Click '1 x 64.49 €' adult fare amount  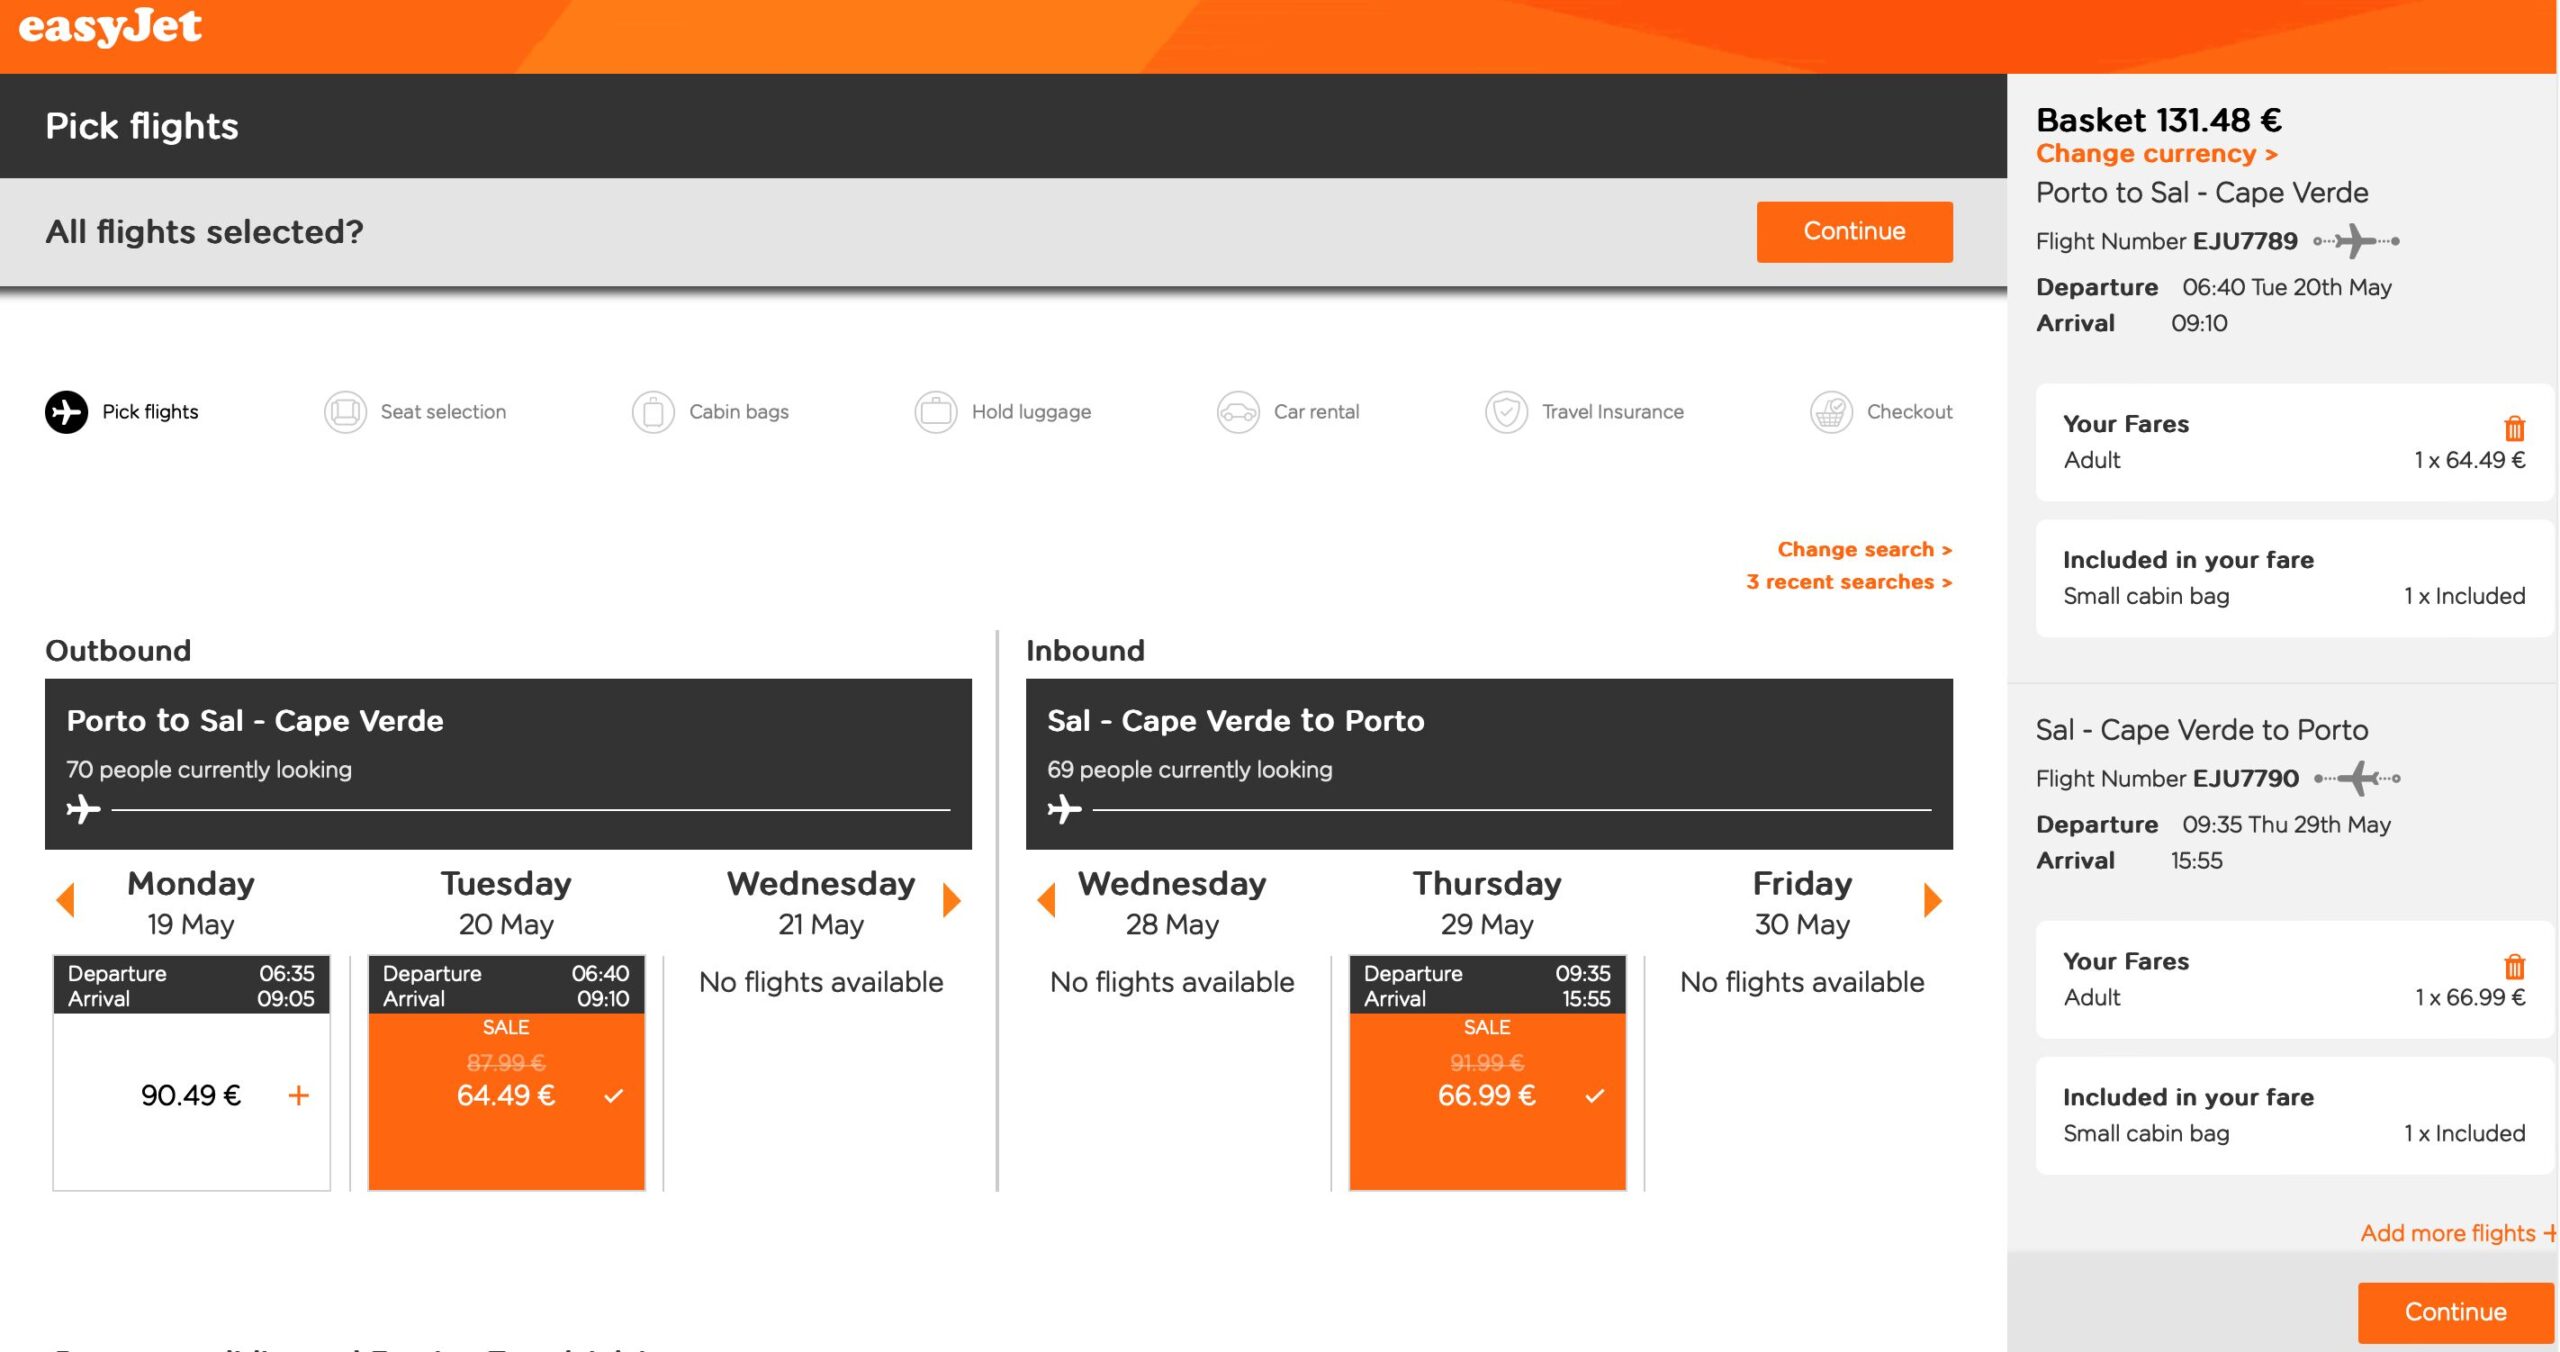[2470, 460]
